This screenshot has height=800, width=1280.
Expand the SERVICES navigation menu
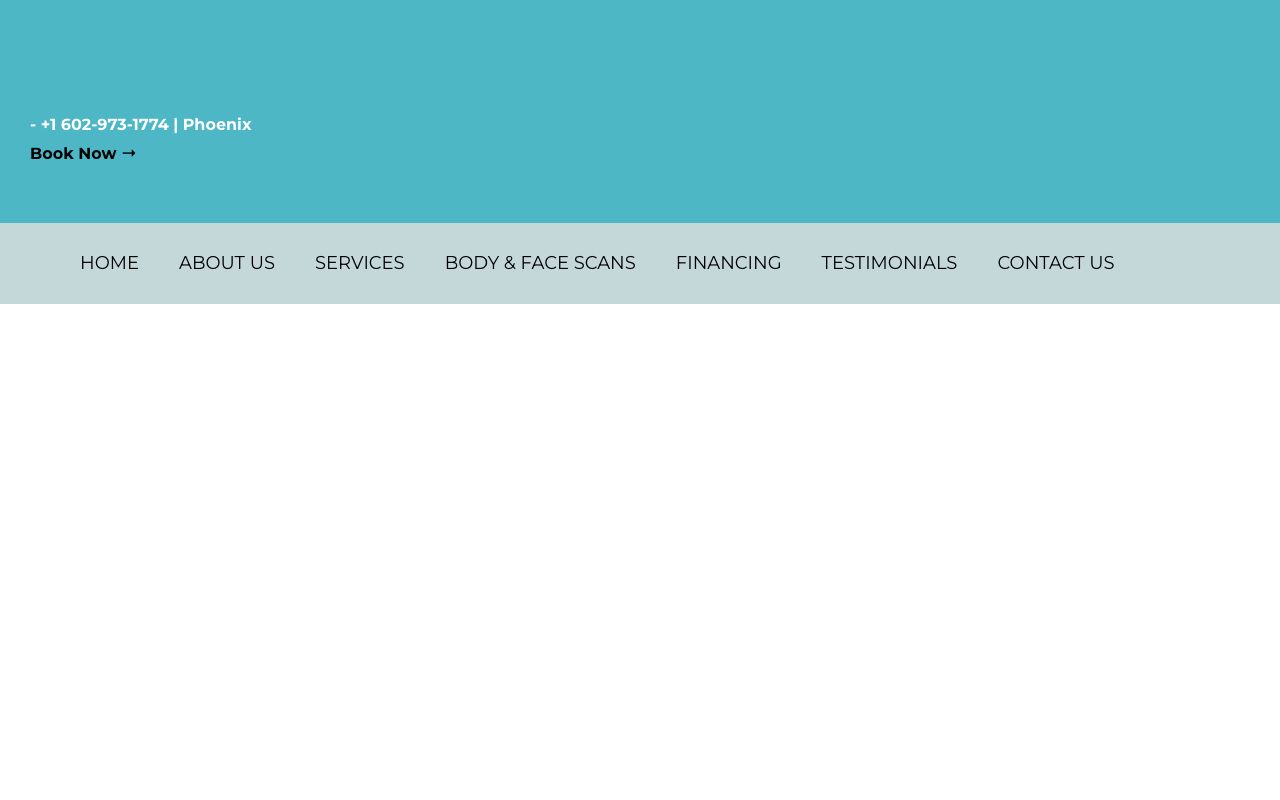coord(359,263)
